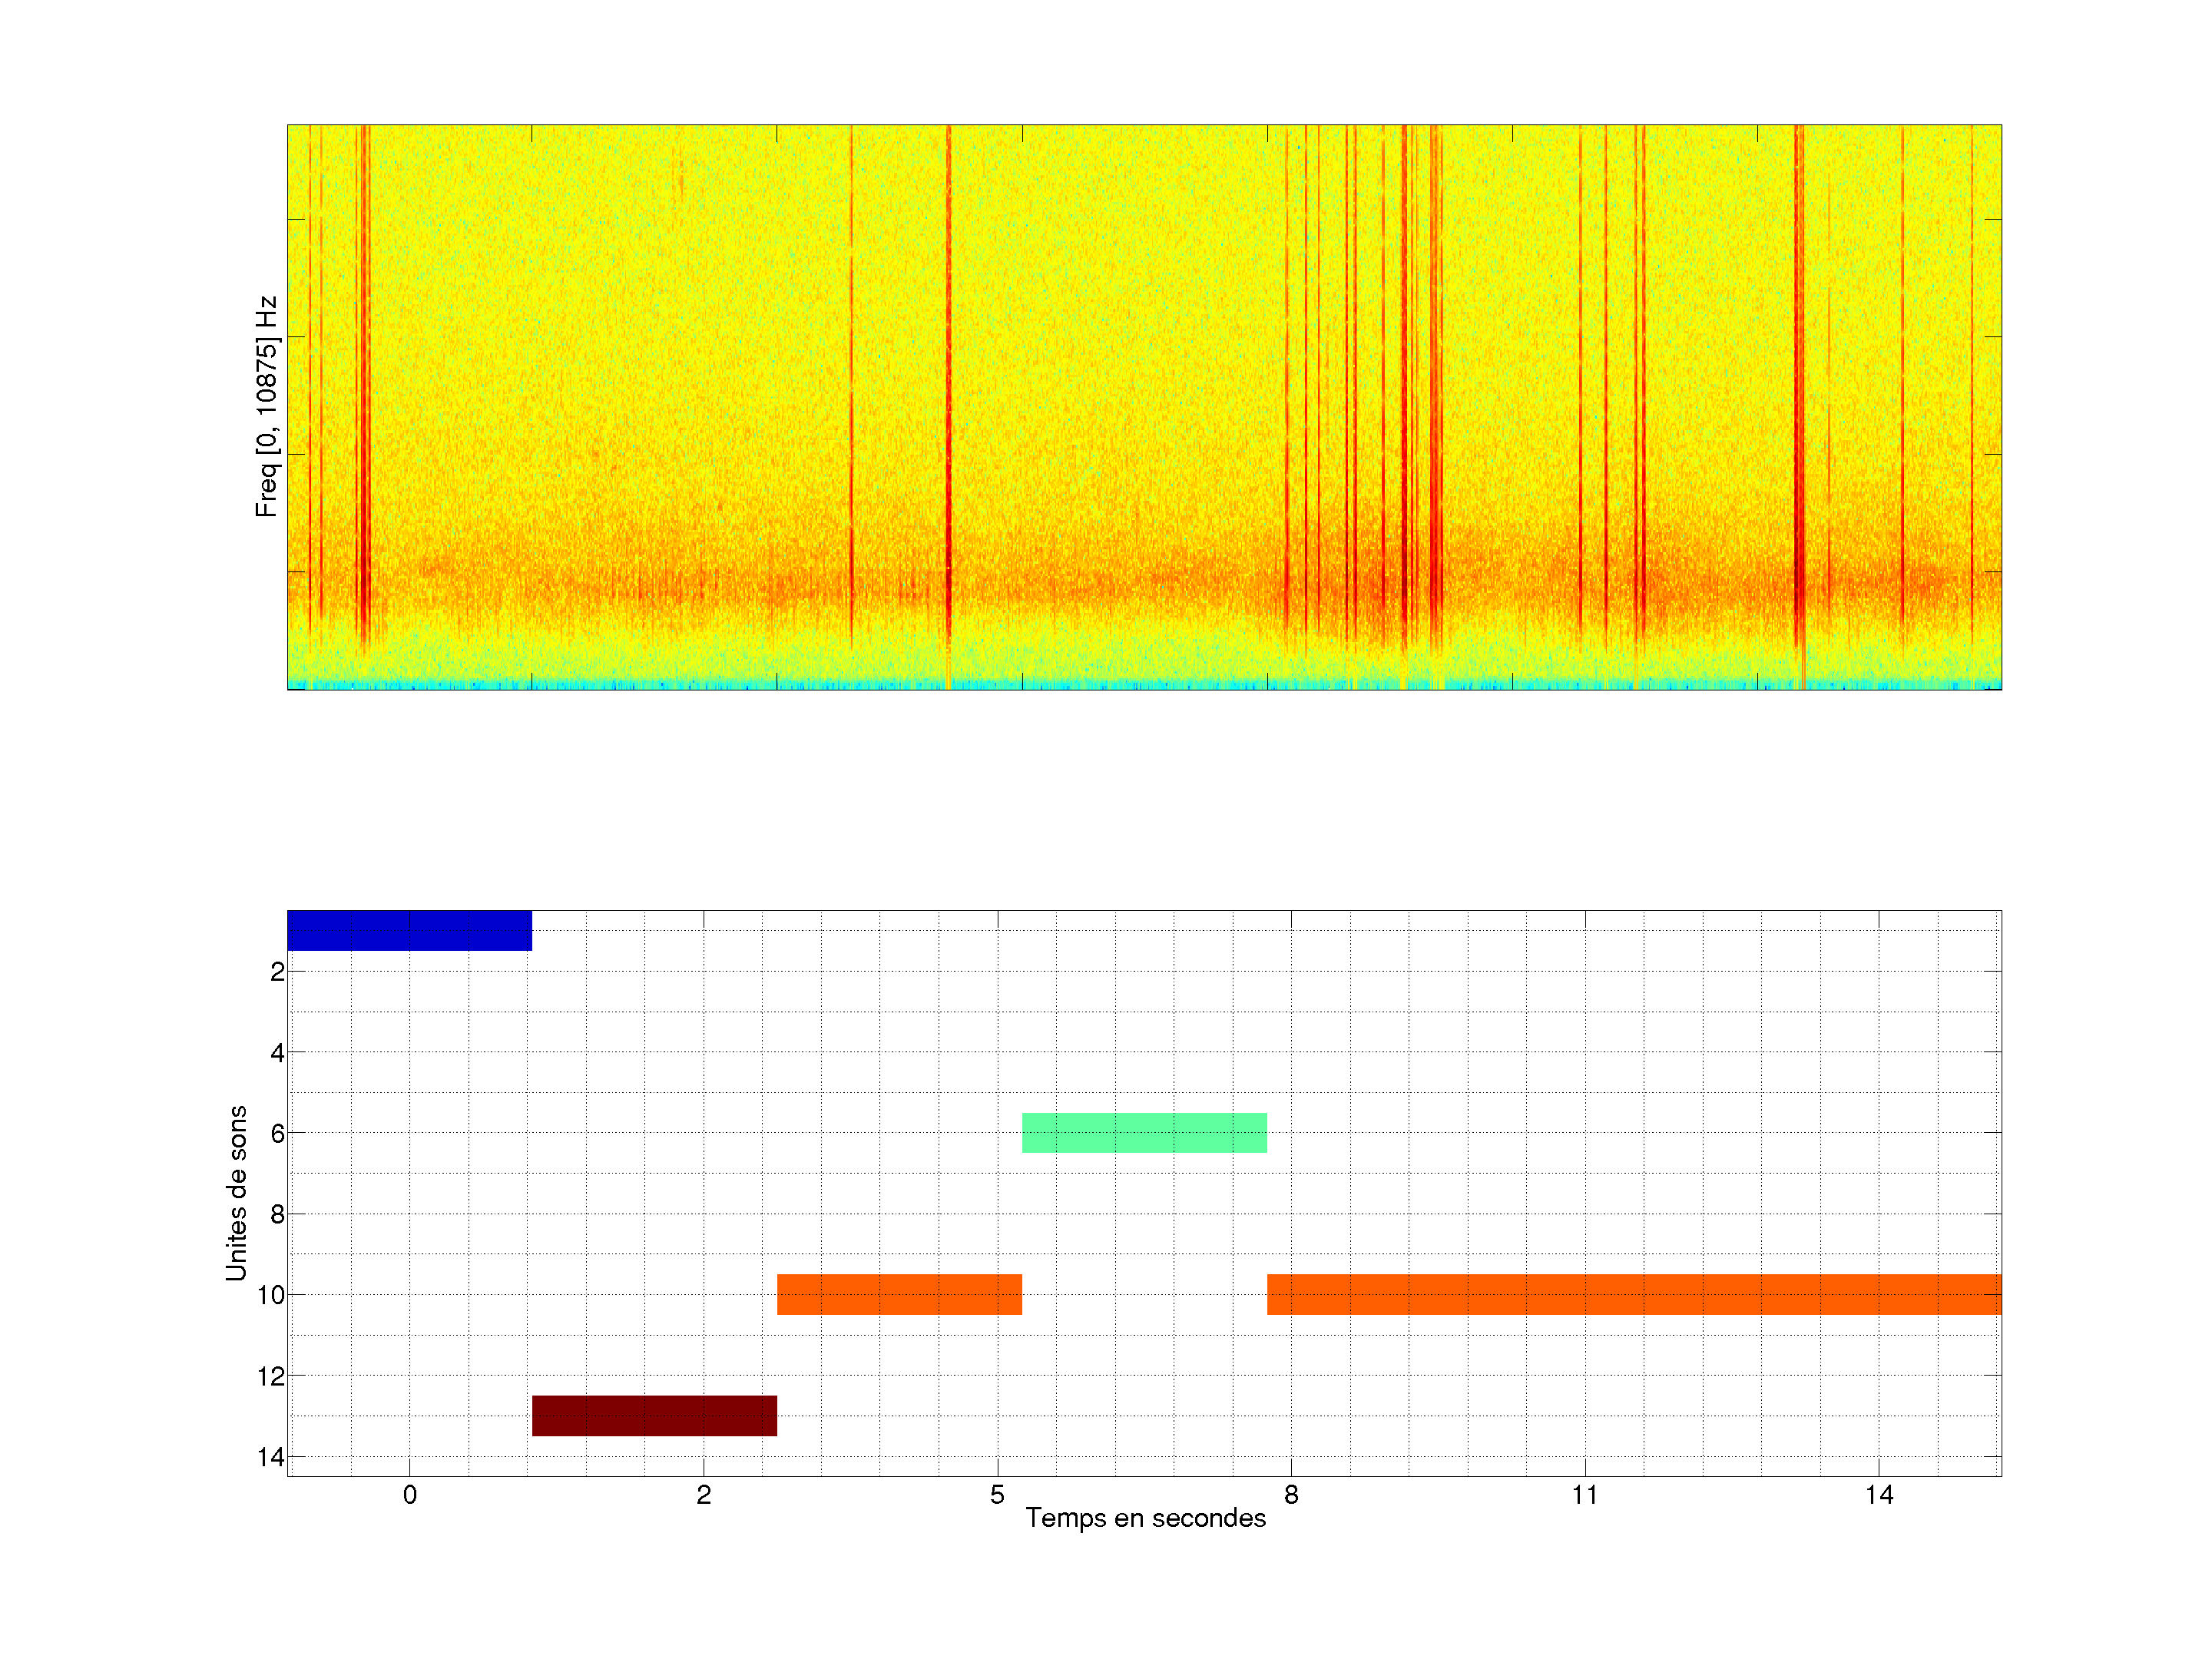Click the cyan band at spectrogram bottom
Image resolution: width=2212 pixels, height=1659 pixels.
pos(1144,684)
